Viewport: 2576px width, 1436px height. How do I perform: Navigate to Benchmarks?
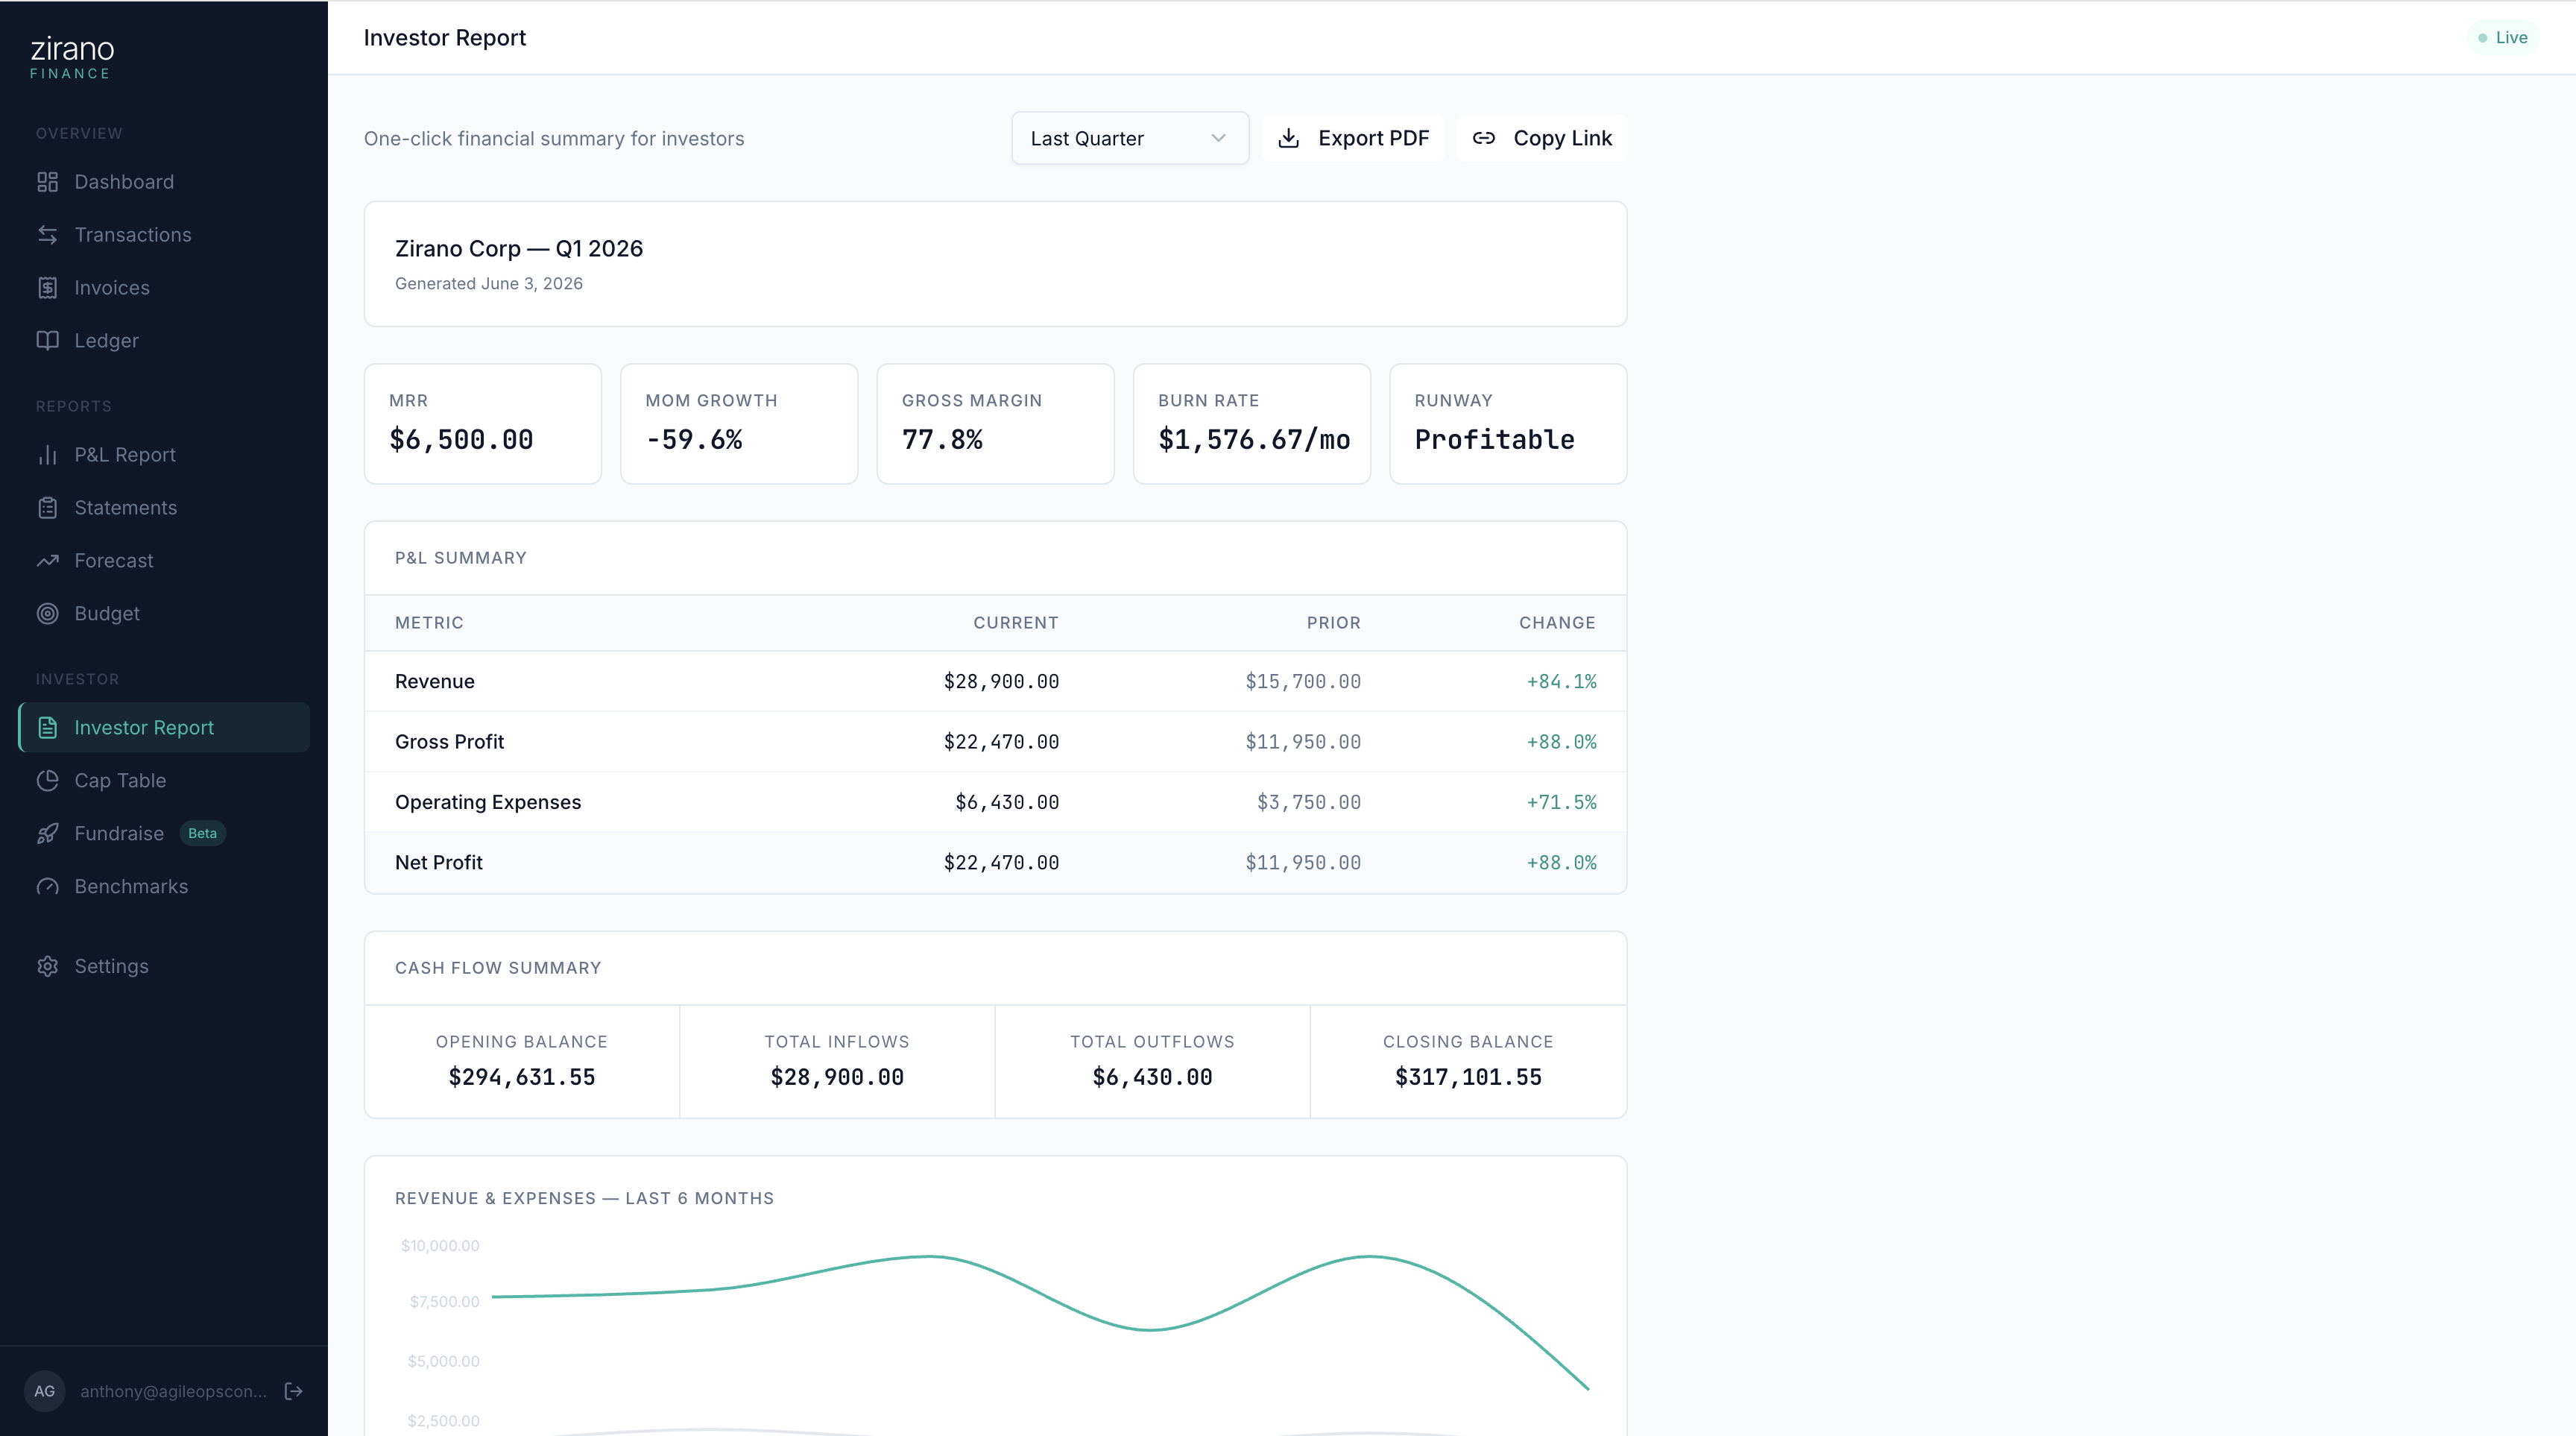[x=164, y=887]
